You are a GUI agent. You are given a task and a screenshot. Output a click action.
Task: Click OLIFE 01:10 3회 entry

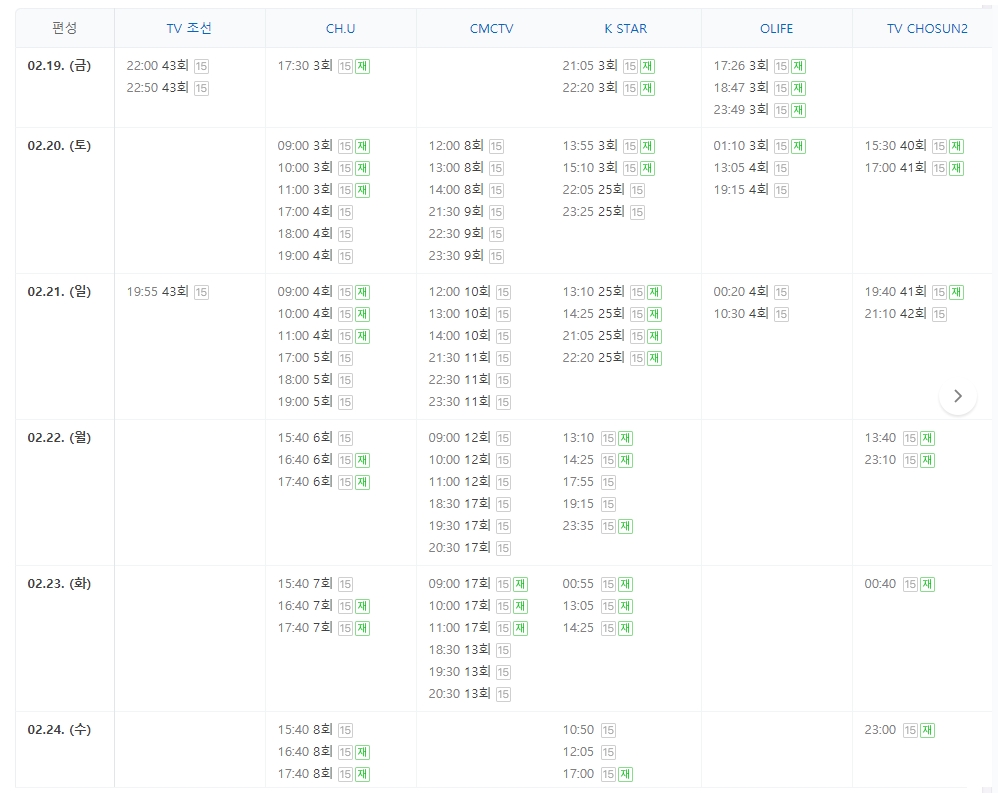coord(740,146)
